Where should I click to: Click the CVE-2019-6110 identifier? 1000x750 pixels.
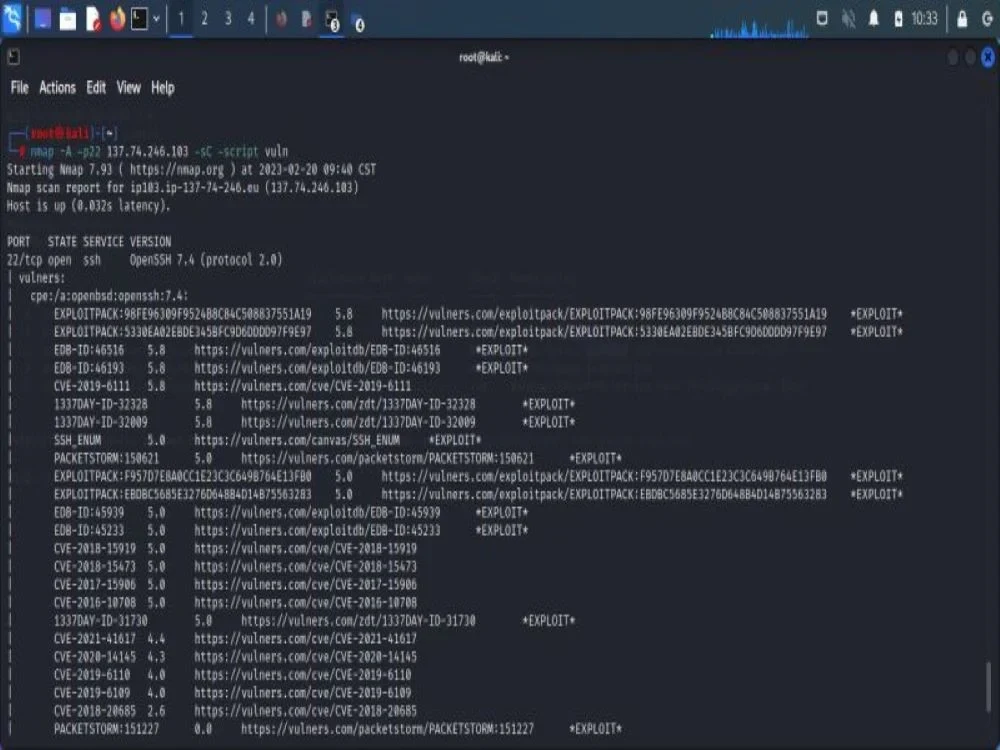[x=92, y=675]
